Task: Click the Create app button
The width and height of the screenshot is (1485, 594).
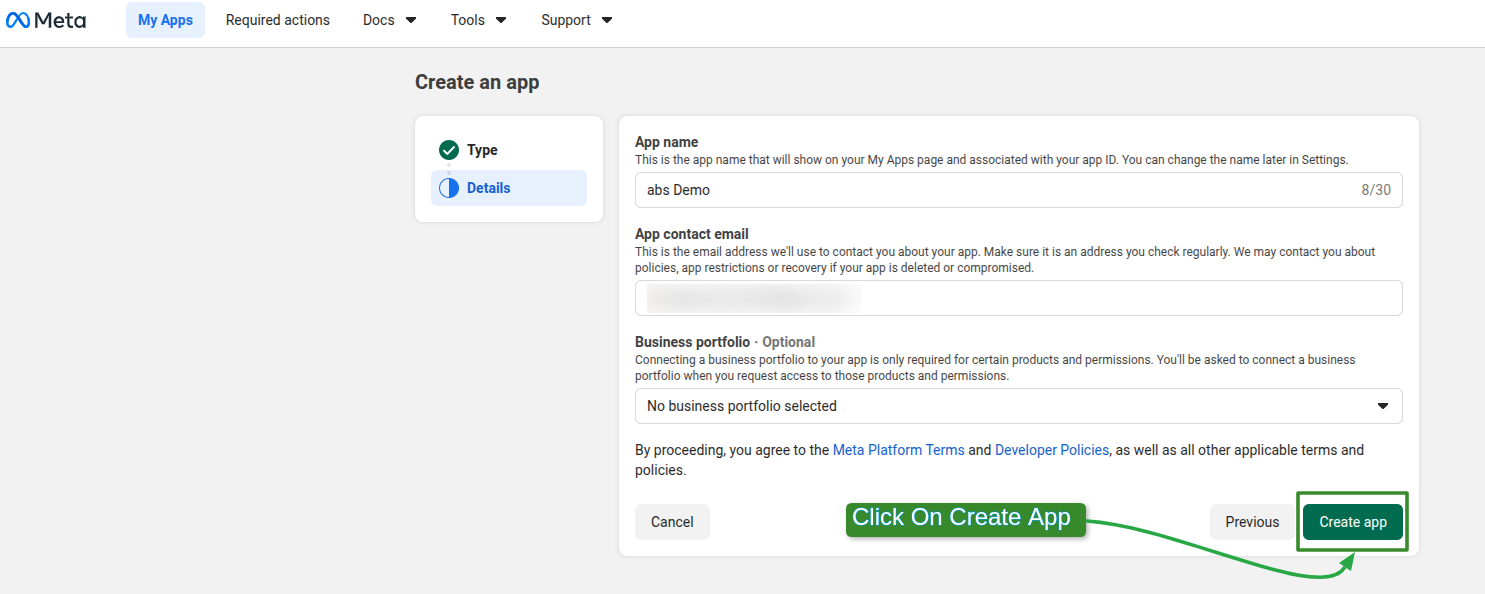Action: click(x=1352, y=521)
